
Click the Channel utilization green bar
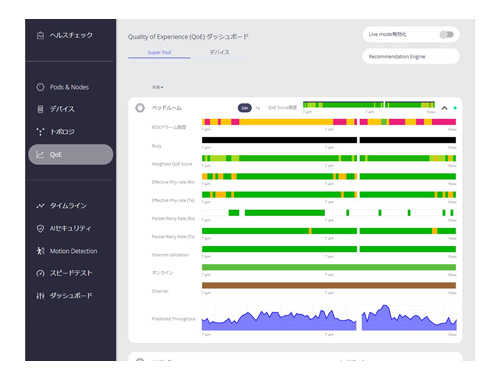tap(329, 249)
